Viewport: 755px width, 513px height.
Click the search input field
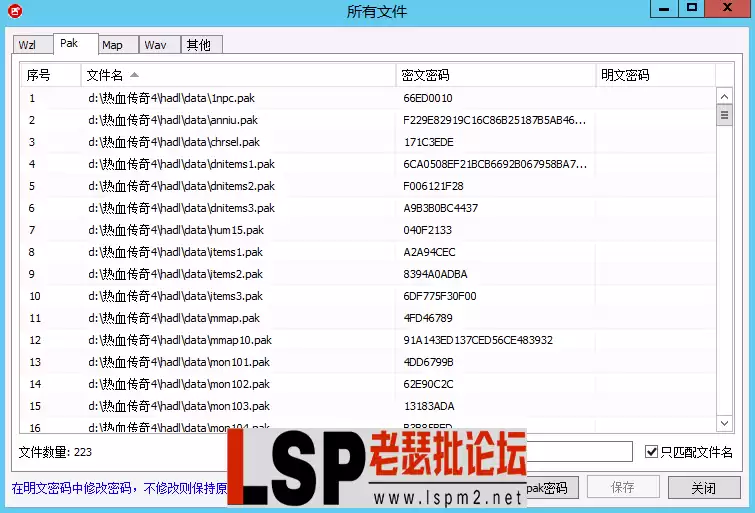pyautogui.click(x=580, y=452)
